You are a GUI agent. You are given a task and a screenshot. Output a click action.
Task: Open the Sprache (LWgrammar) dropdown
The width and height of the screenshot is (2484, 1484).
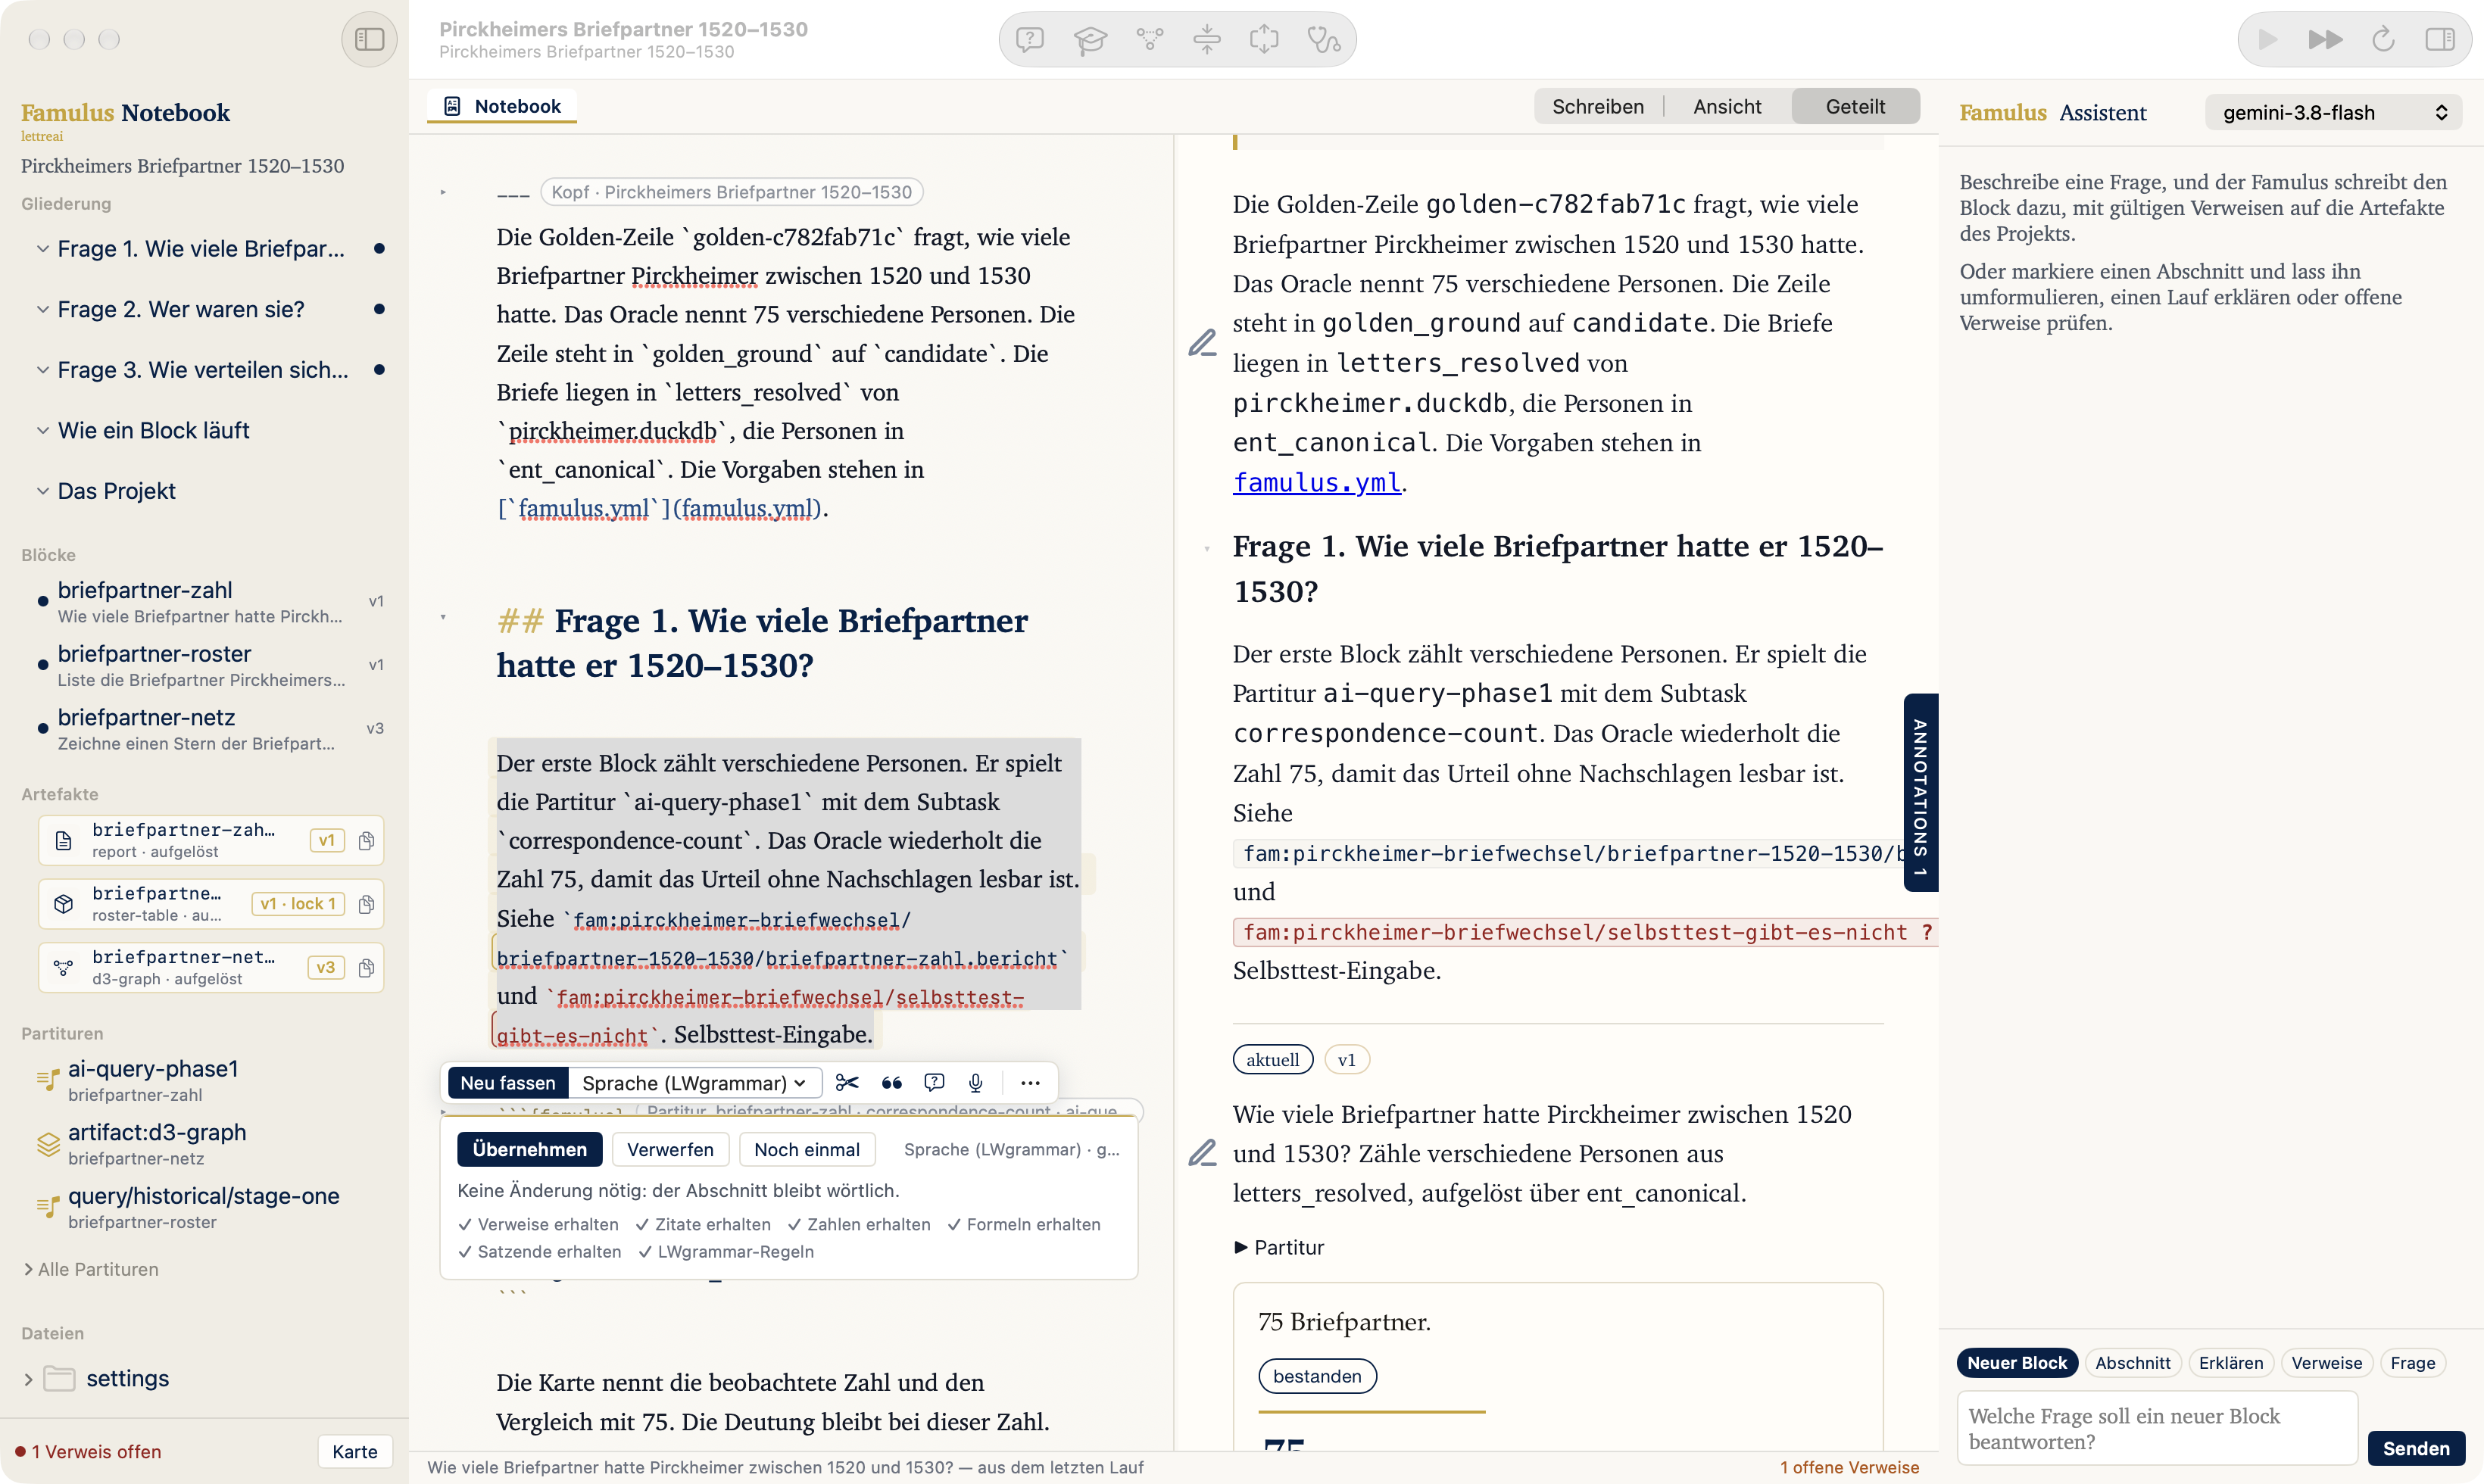pos(694,1083)
